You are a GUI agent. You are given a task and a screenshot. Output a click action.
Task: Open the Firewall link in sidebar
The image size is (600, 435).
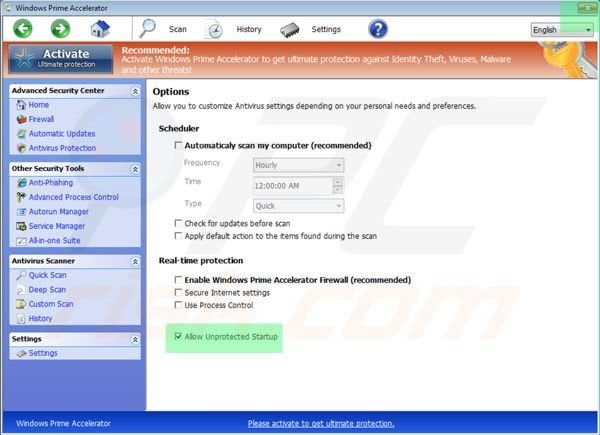pos(41,119)
